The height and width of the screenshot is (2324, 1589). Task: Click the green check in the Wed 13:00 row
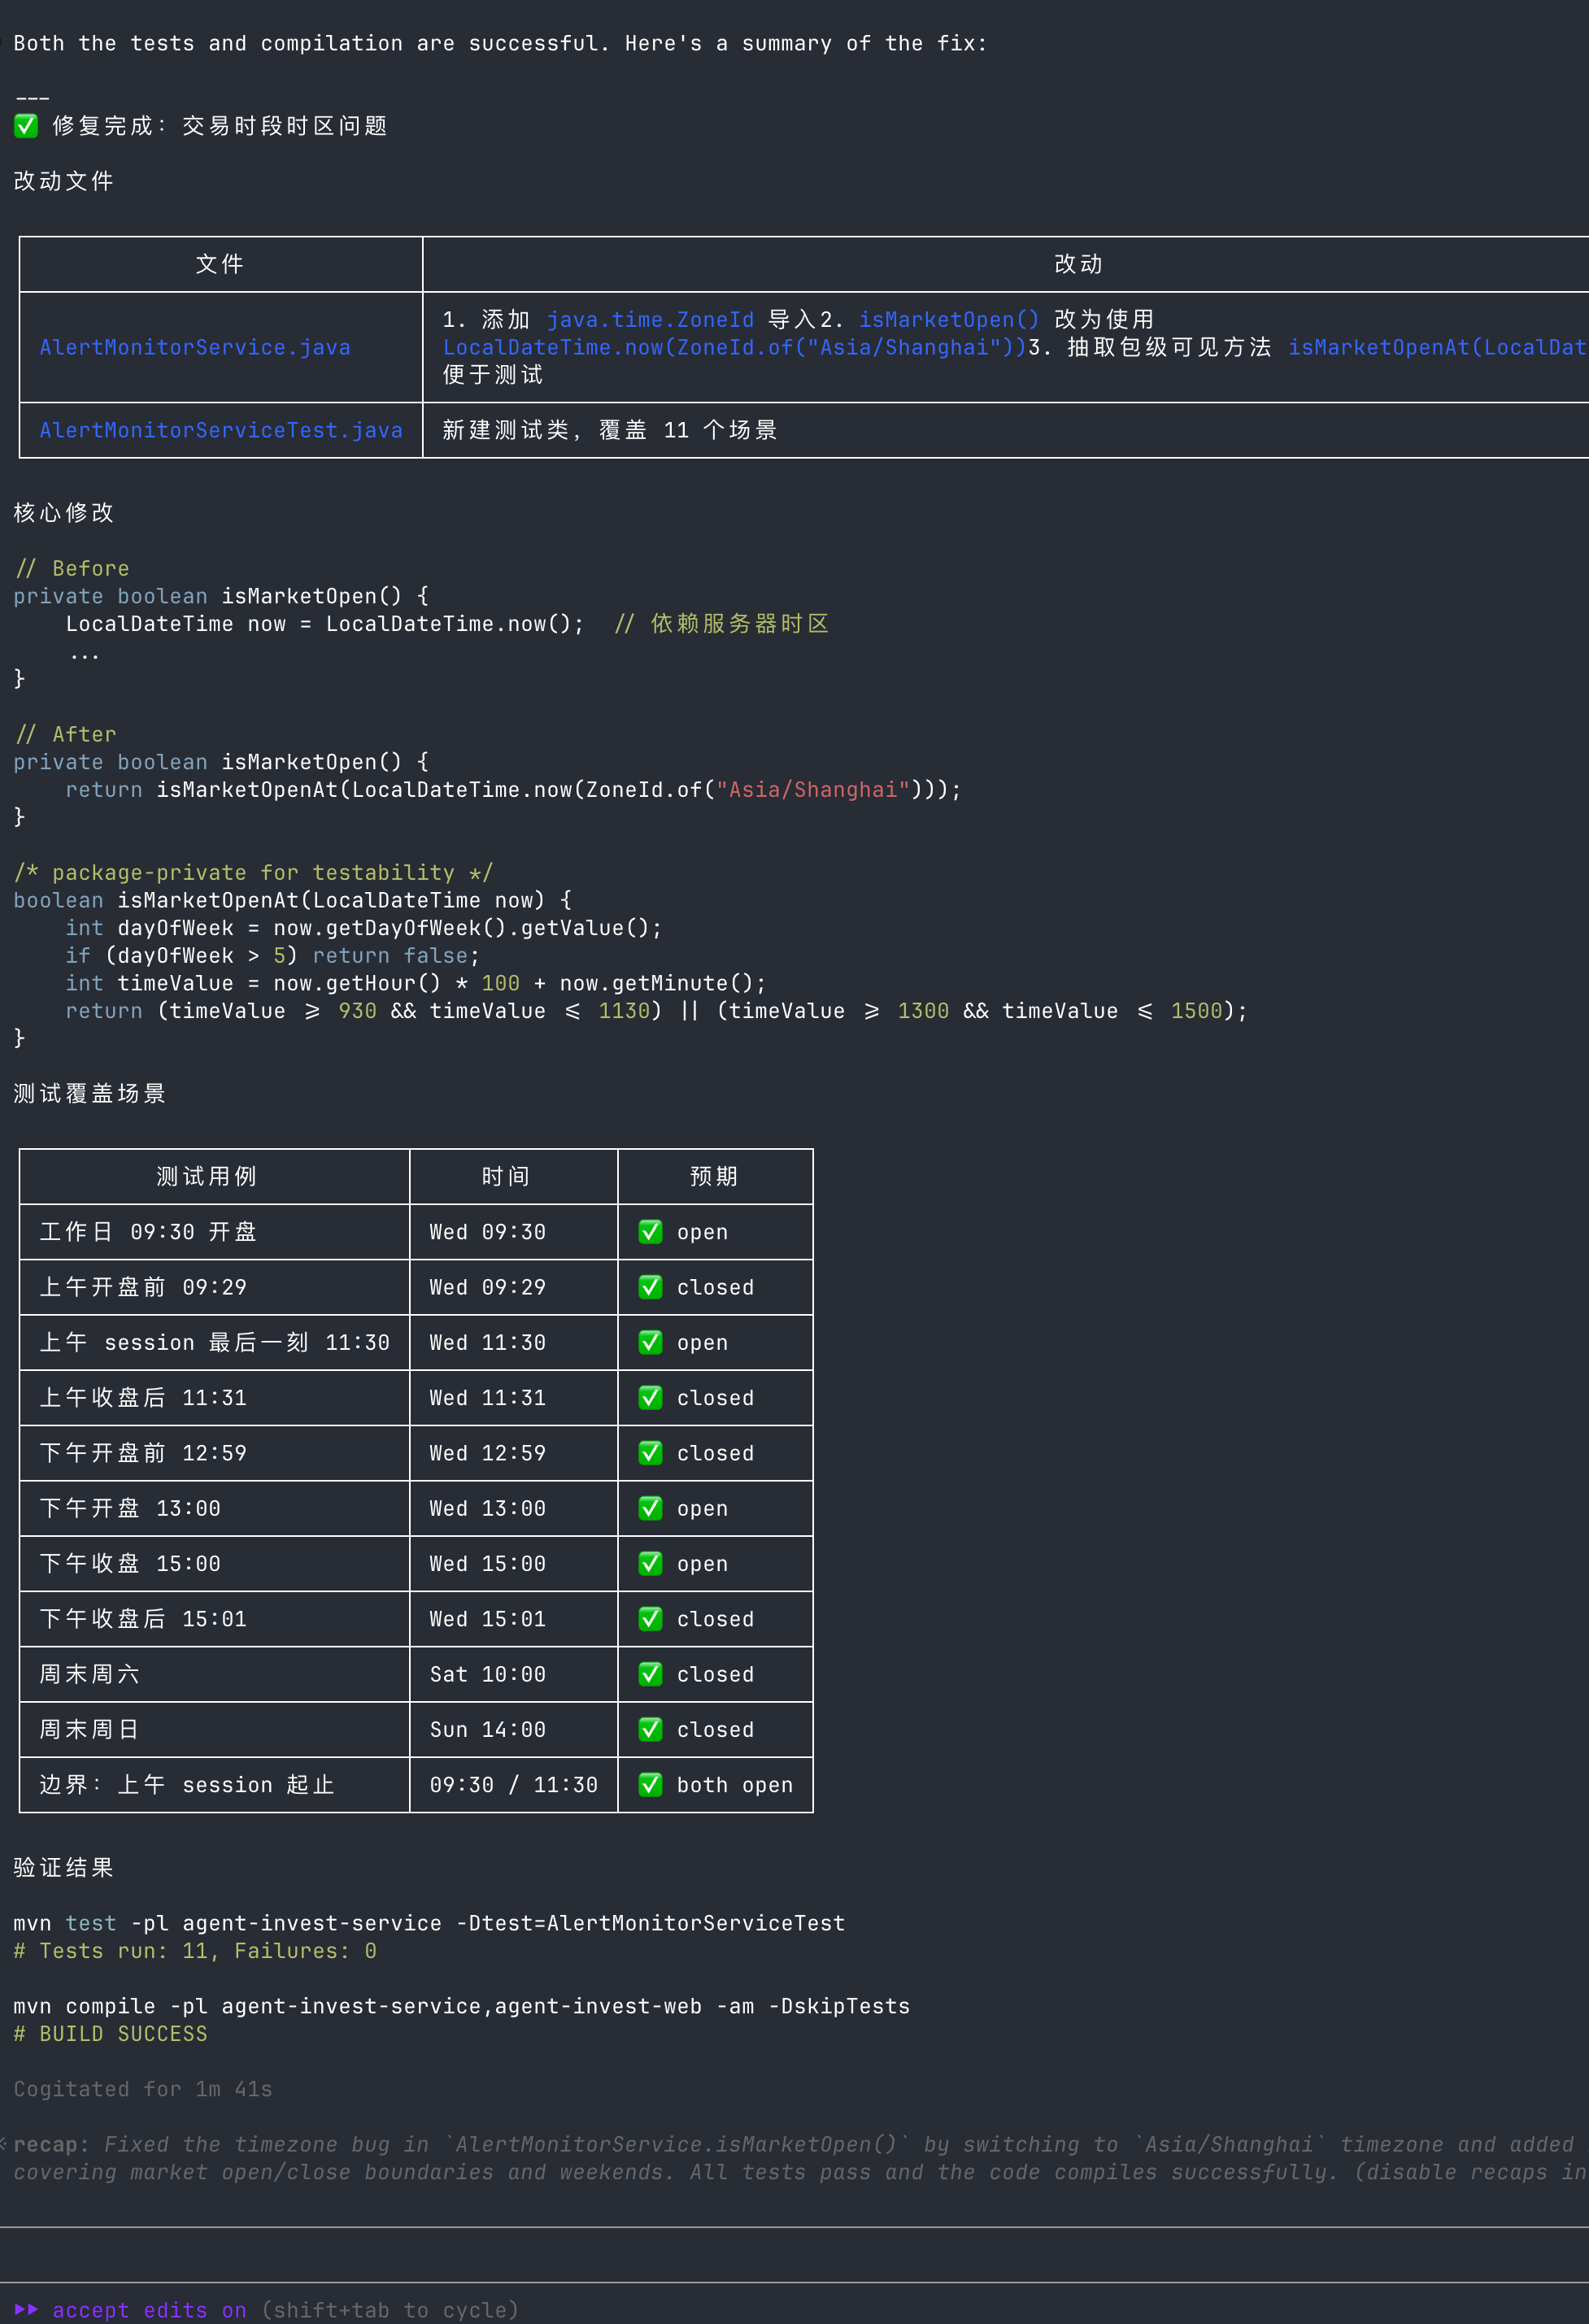[x=650, y=1508]
